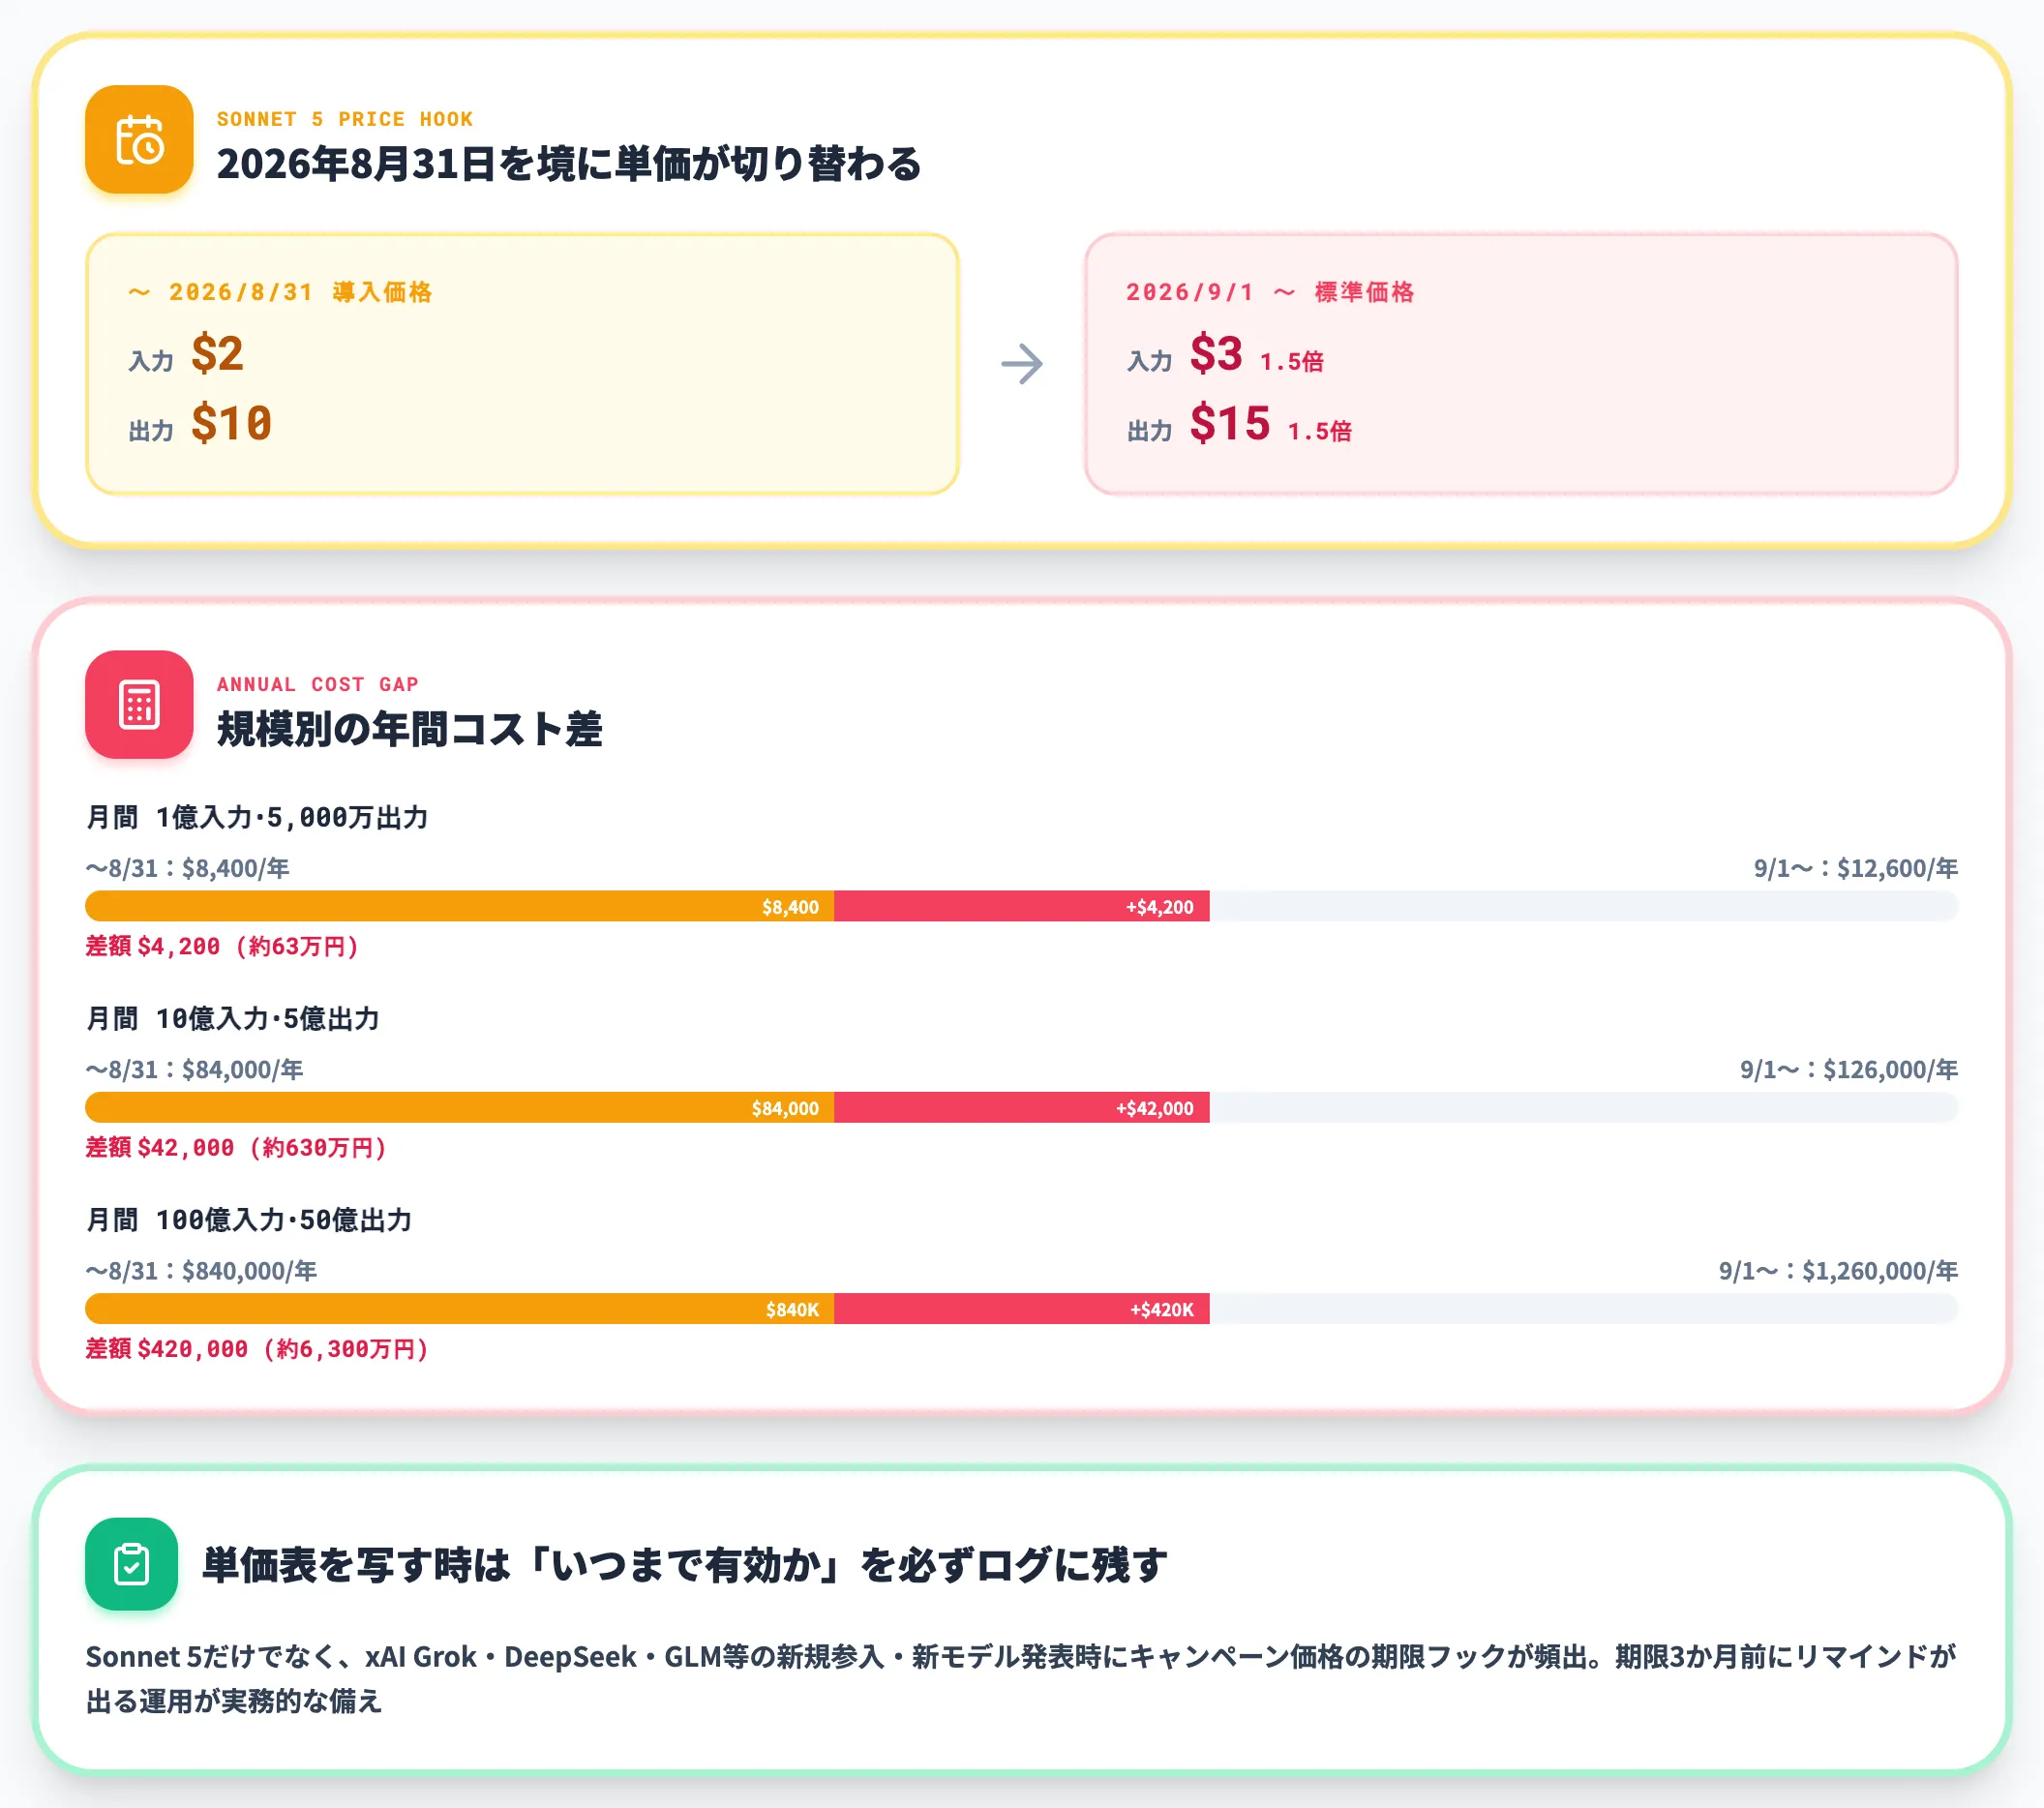2044x1808 pixels.
Task: Click the red calculator icon
Action: pyautogui.click(x=139, y=704)
